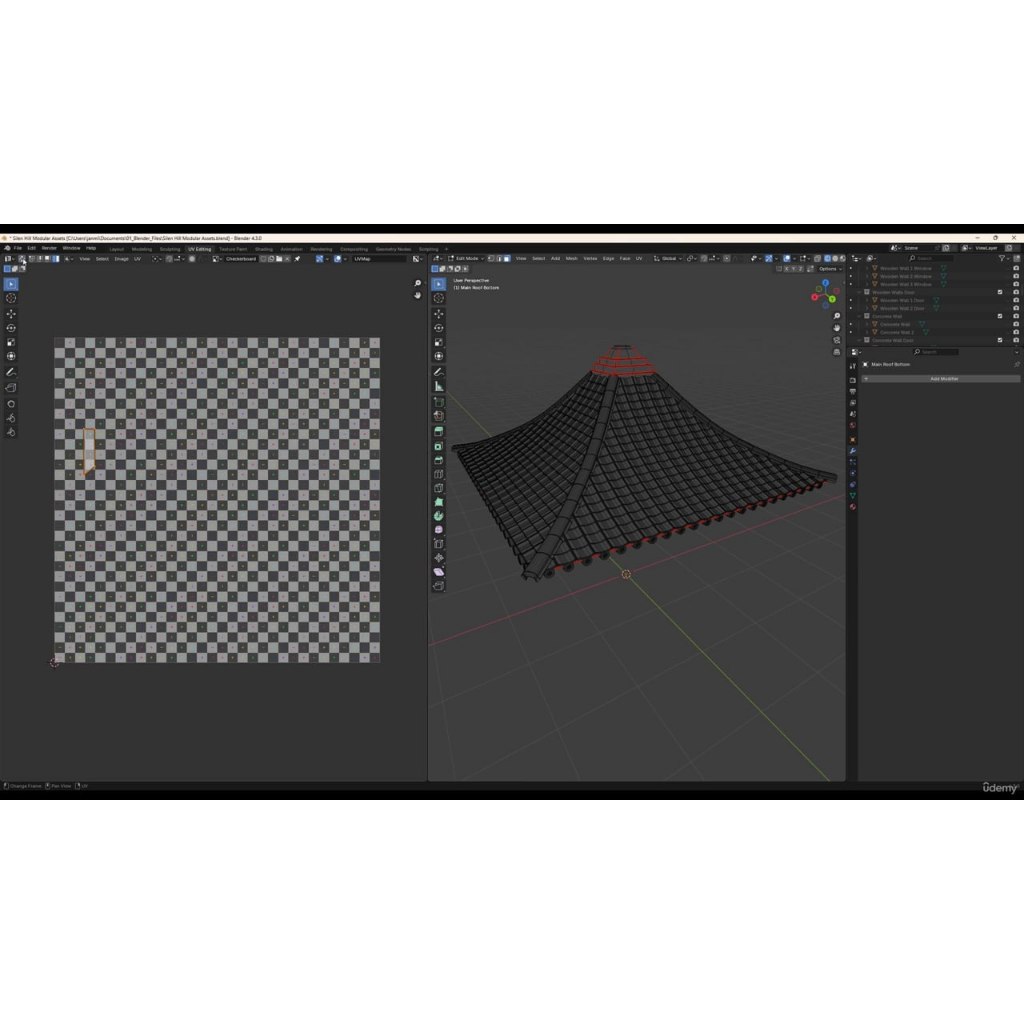Image resolution: width=1024 pixels, height=1024 pixels.
Task: Open the outliner filter dropdown
Action: [1004, 259]
